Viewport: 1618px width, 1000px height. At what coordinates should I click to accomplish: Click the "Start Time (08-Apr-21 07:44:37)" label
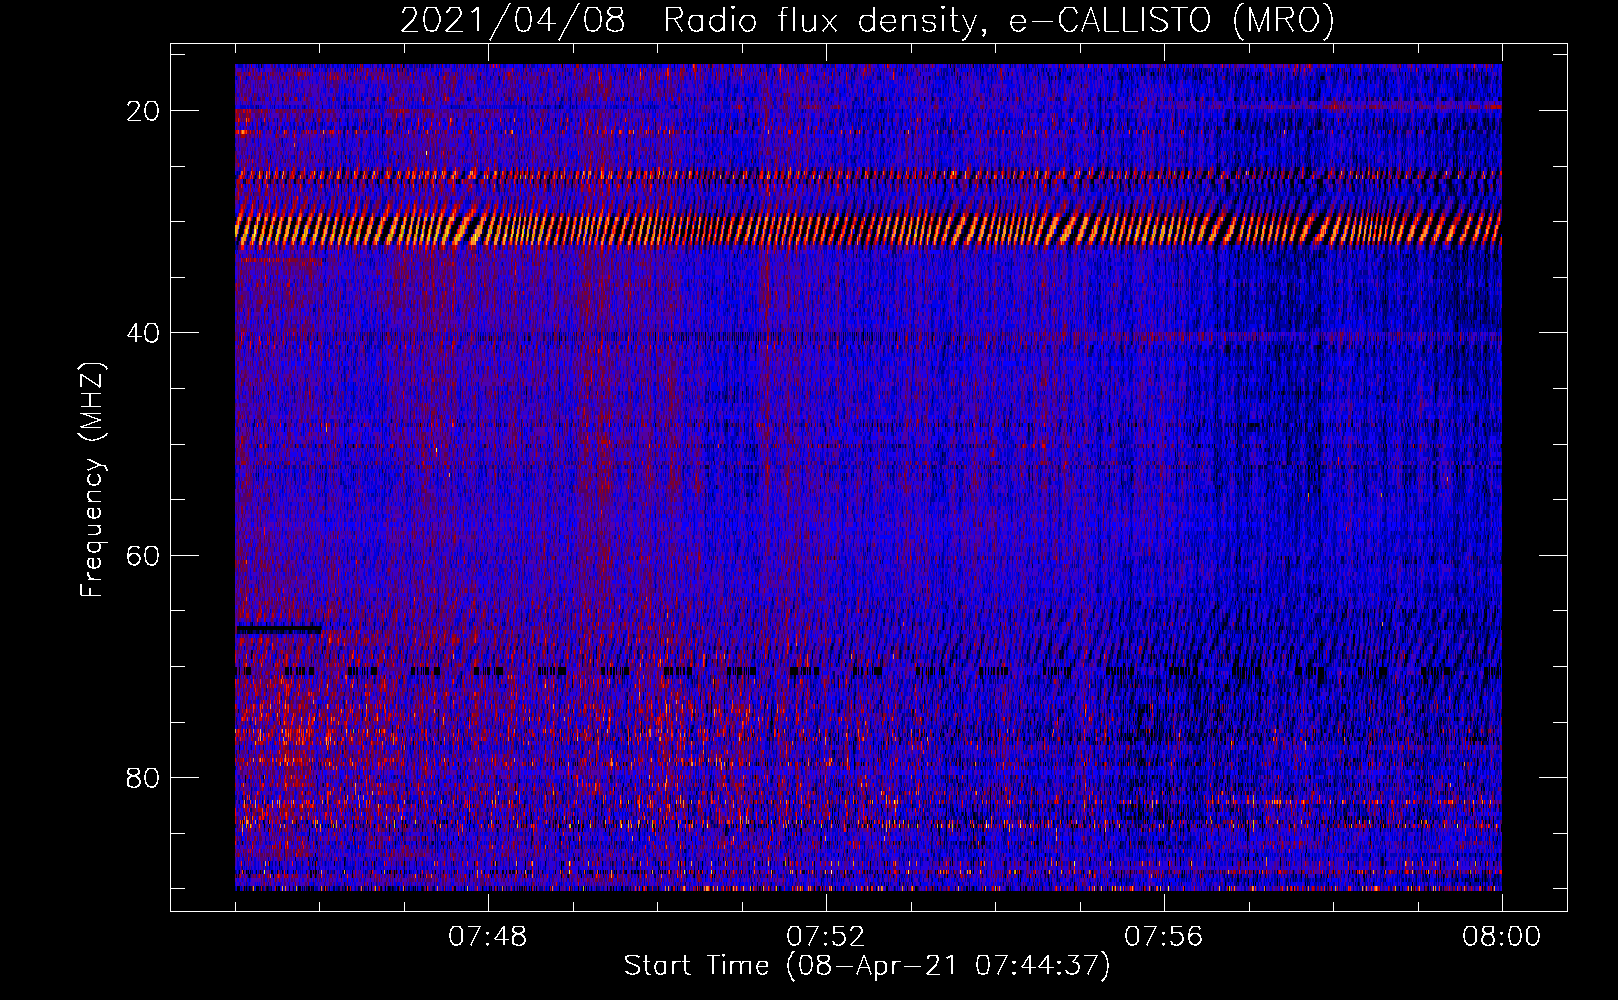867,966
